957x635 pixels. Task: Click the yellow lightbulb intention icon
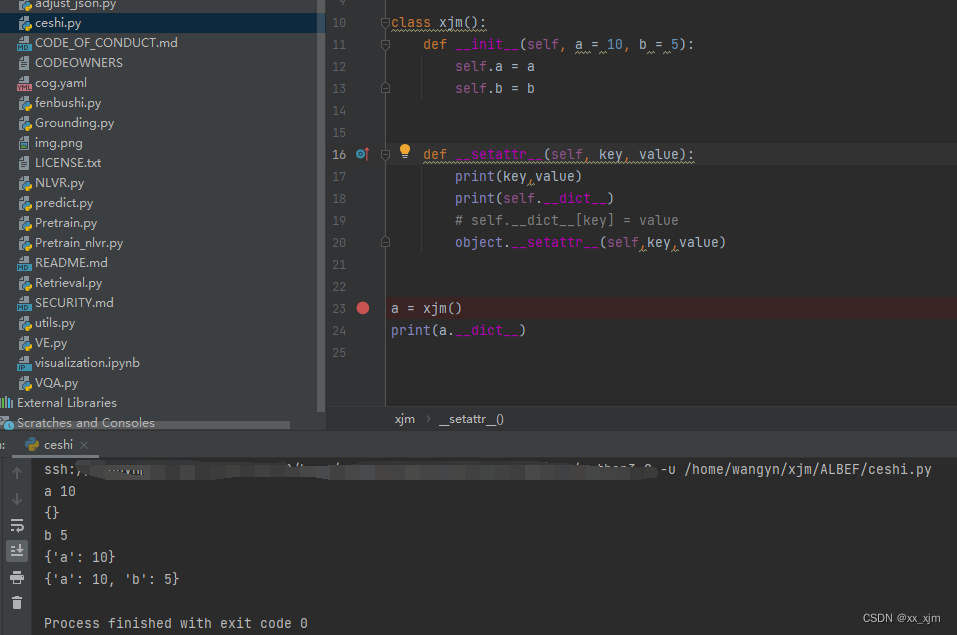pyautogui.click(x=405, y=152)
